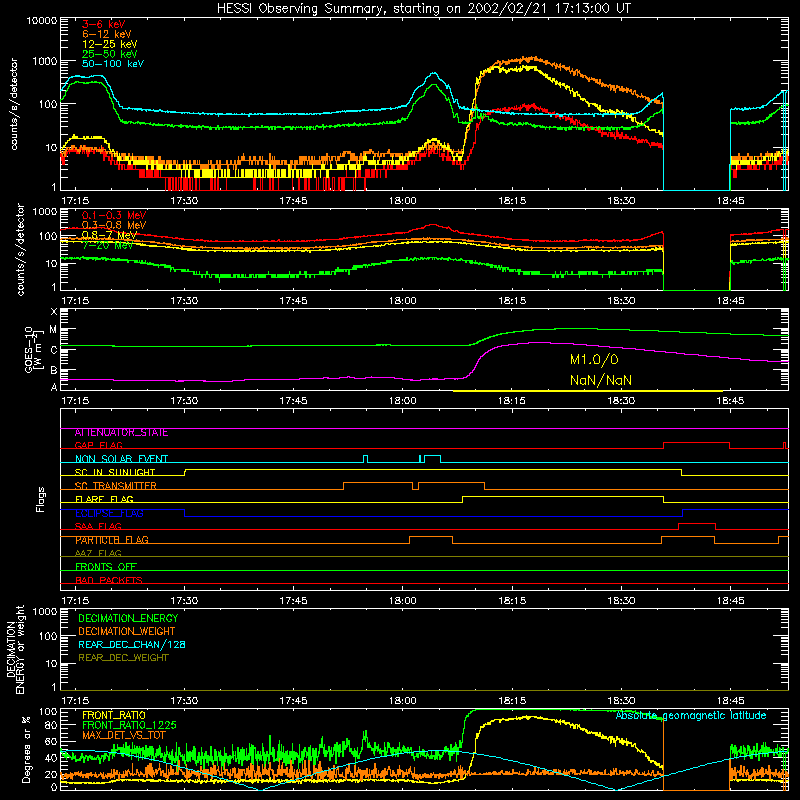
Task: Select the BAD_PACKETS flag label
Action: click(x=109, y=580)
